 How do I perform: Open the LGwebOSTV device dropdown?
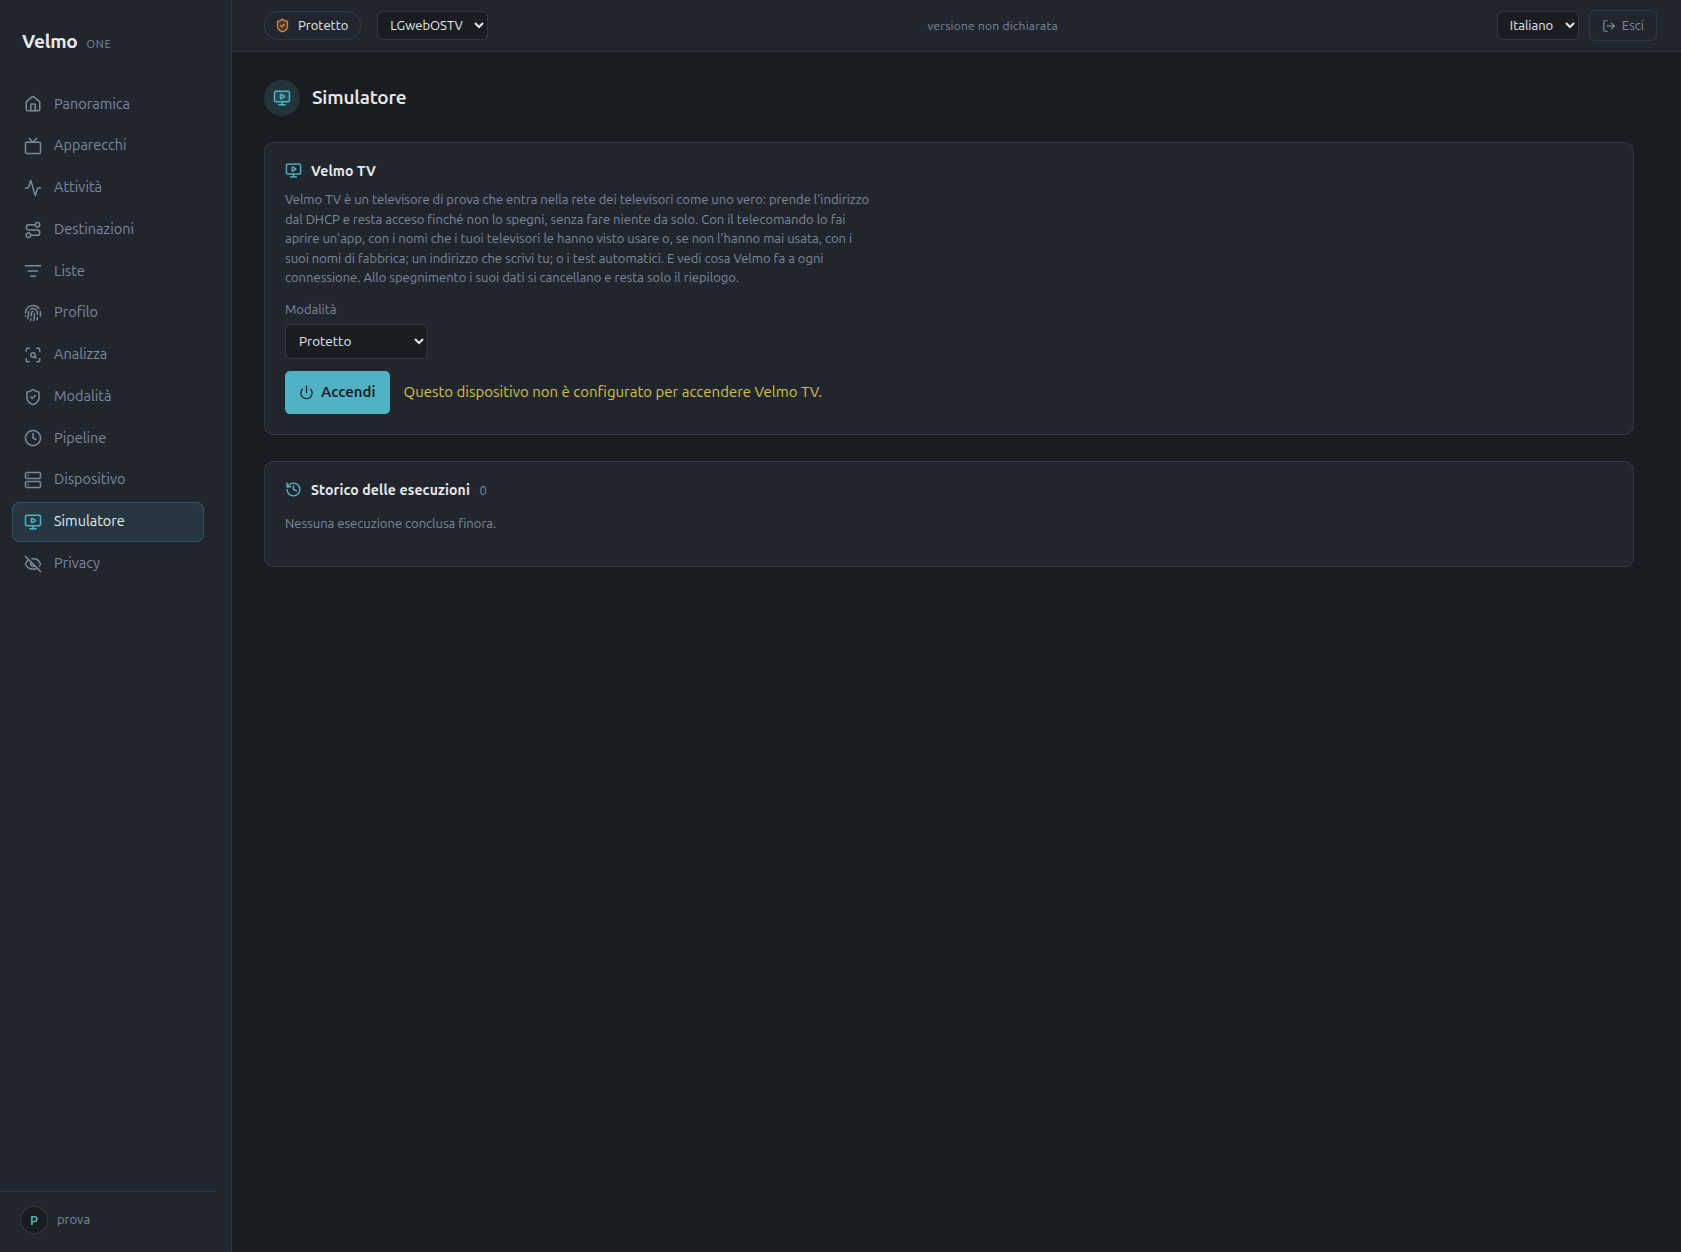click(x=432, y=26)
